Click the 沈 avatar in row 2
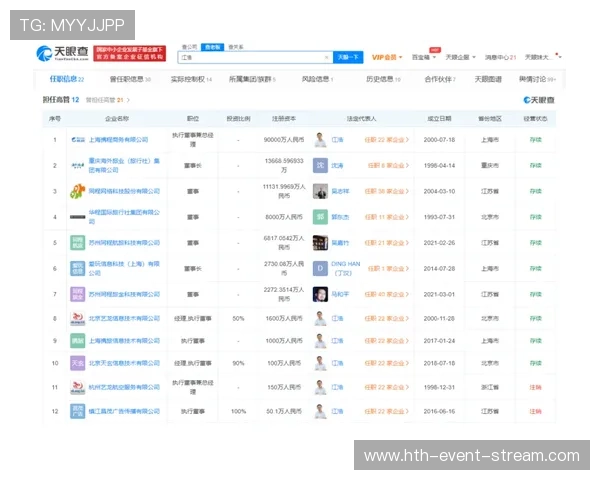The image size is (600, 480). 320,165
